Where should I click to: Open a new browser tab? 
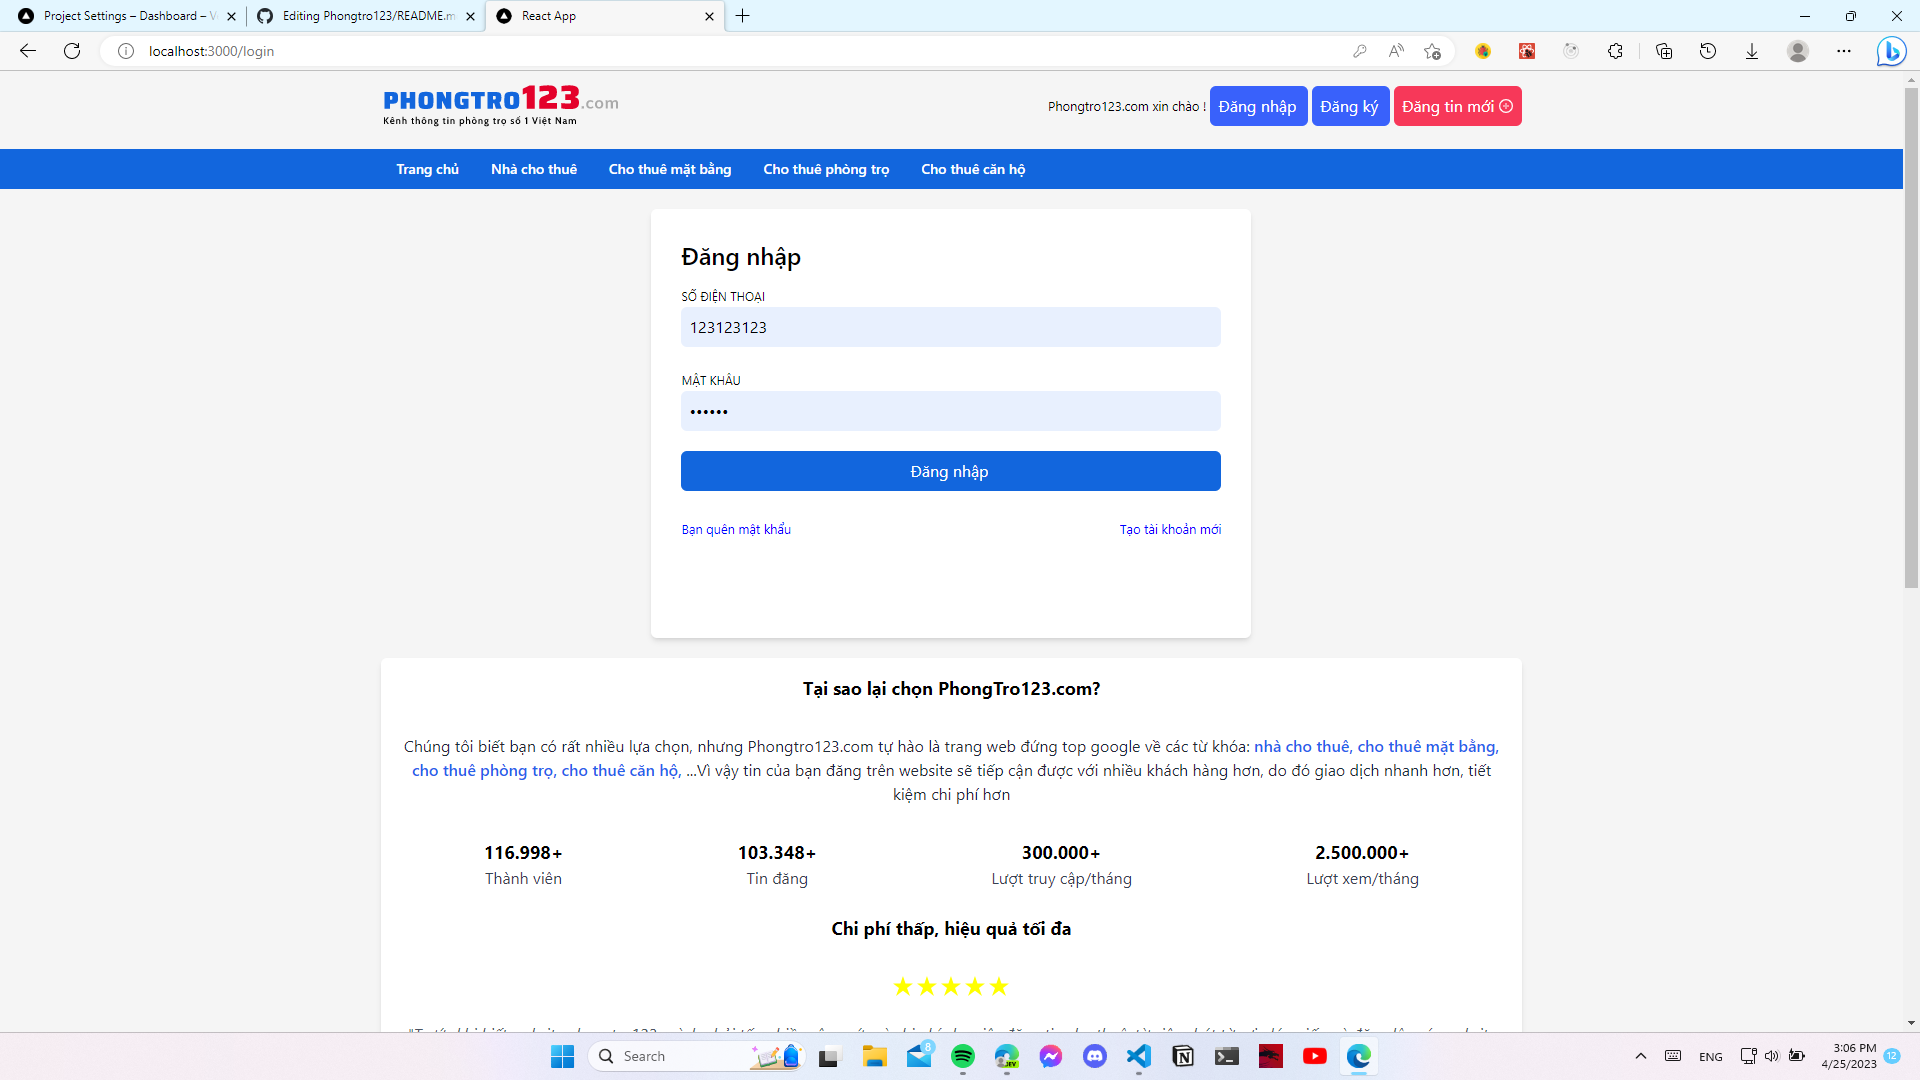[743, 16]
